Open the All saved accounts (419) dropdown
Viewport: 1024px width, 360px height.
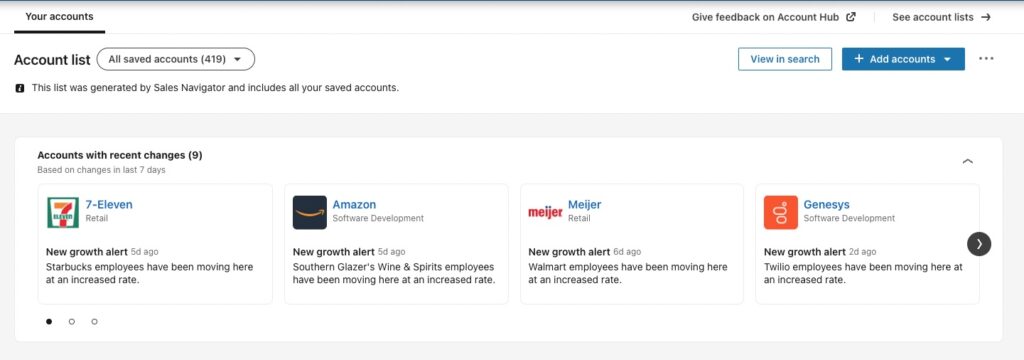[x=176, y=59]
